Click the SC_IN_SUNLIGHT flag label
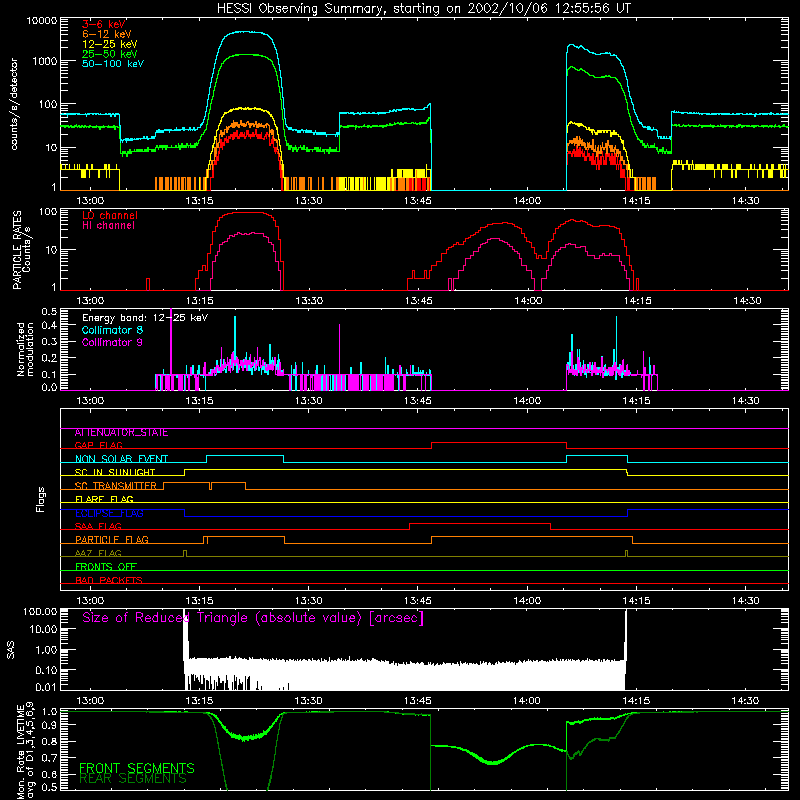The height and width of the screenshot is (800, 800). [115, 472]
